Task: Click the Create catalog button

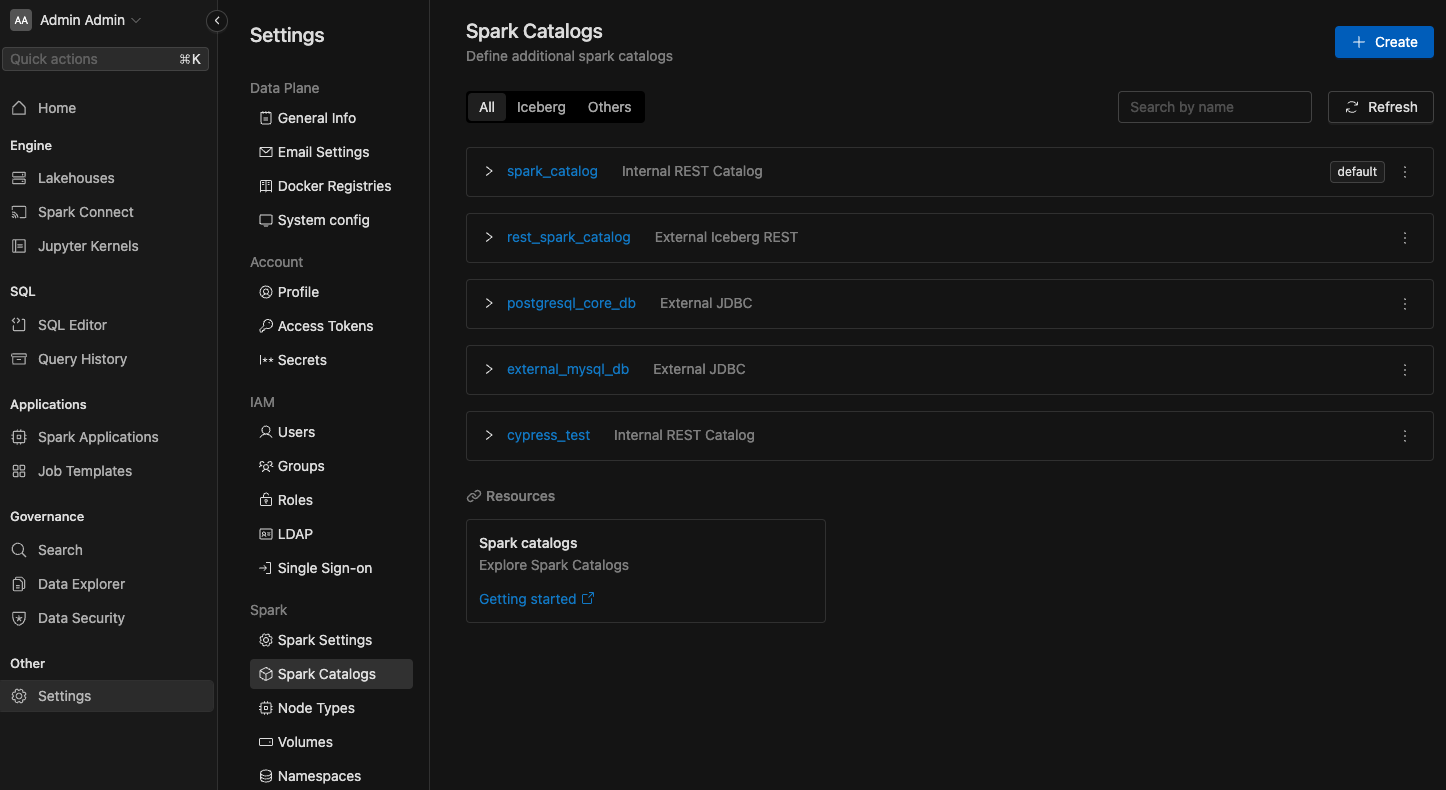Action: pyautogui.click(x=1384, y=42)
